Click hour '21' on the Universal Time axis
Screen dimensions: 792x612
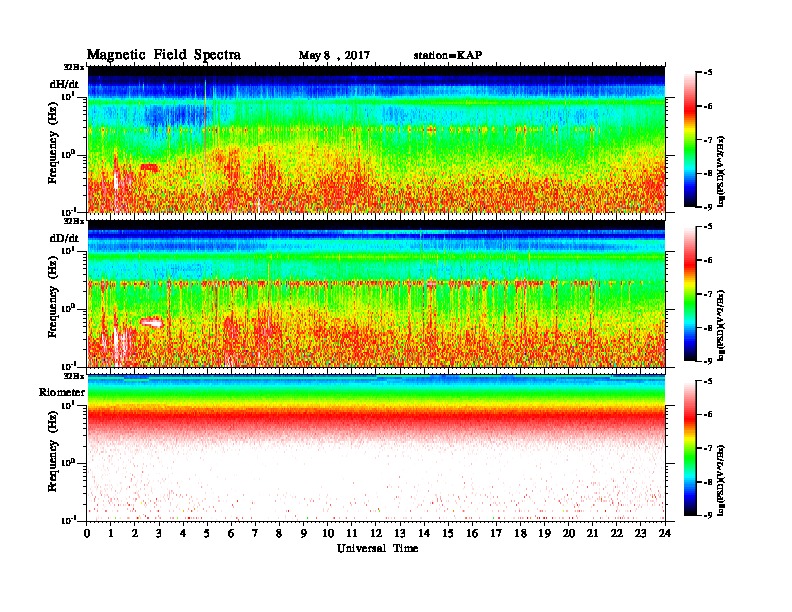[592, 533]
